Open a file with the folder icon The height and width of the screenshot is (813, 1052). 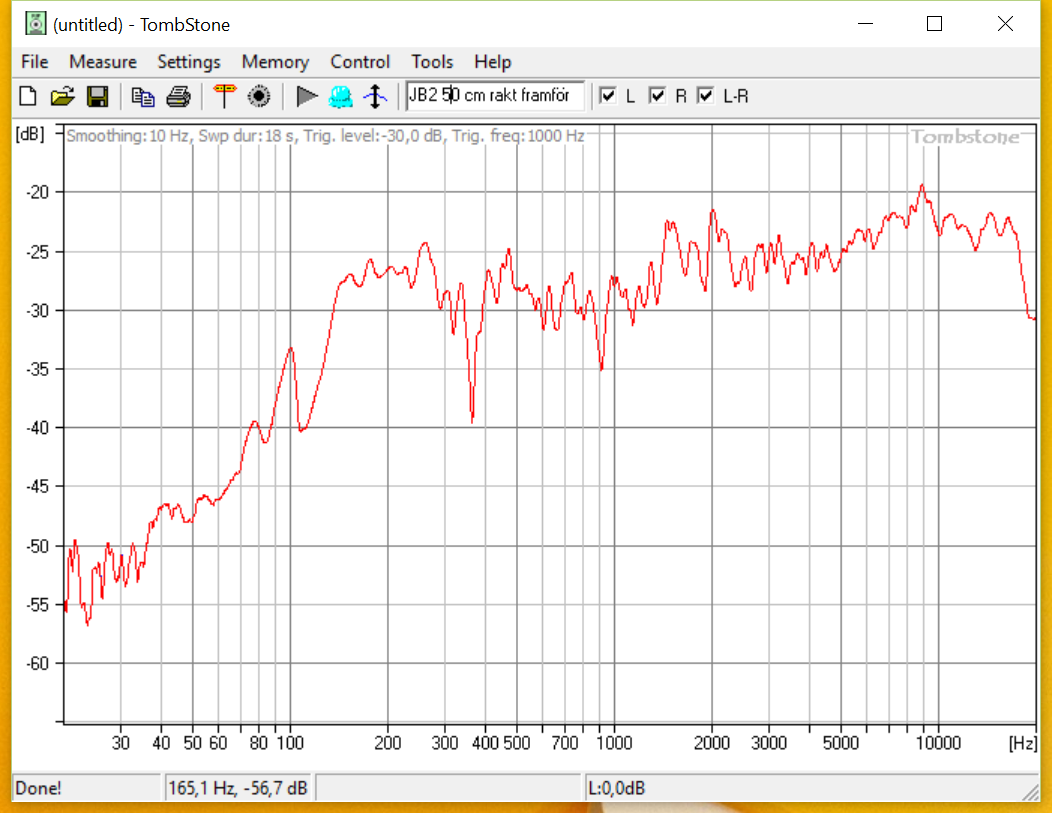click(62, 97)
